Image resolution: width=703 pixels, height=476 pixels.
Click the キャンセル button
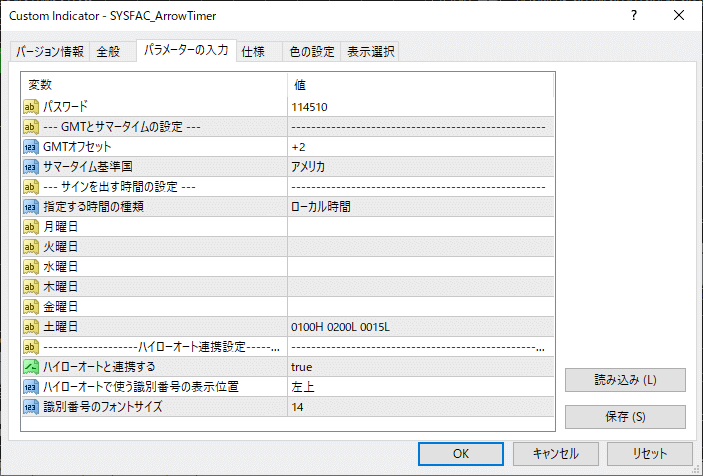[555, 454]
